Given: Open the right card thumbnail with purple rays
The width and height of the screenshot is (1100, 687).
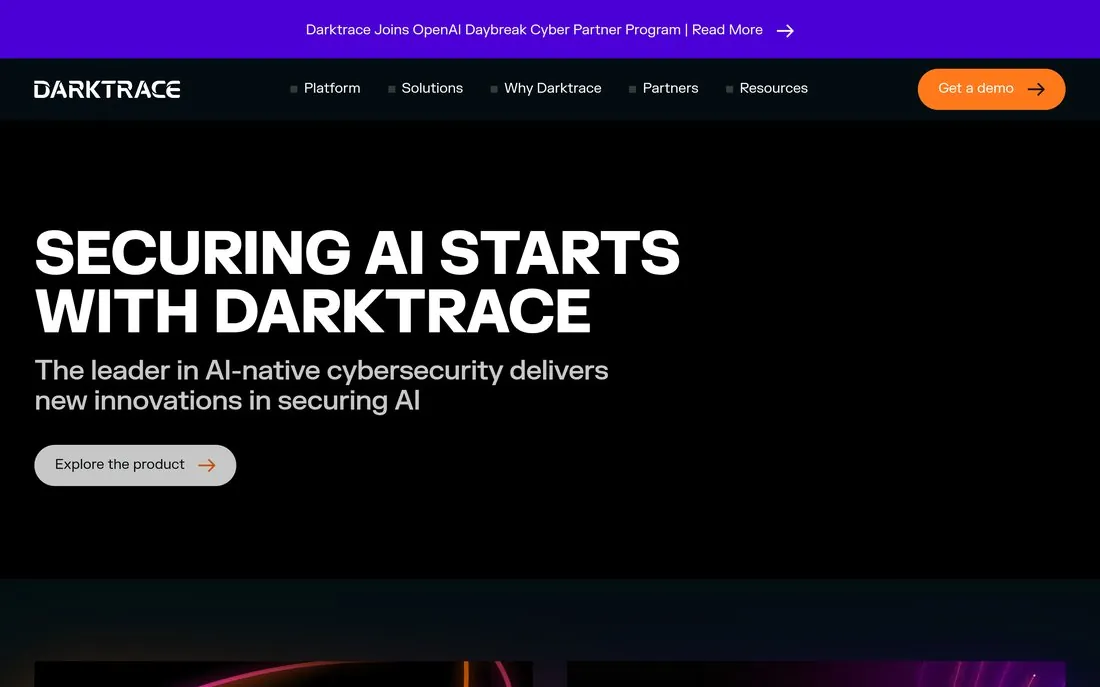Looking at the screenshot, I should [x=816, y=674].
